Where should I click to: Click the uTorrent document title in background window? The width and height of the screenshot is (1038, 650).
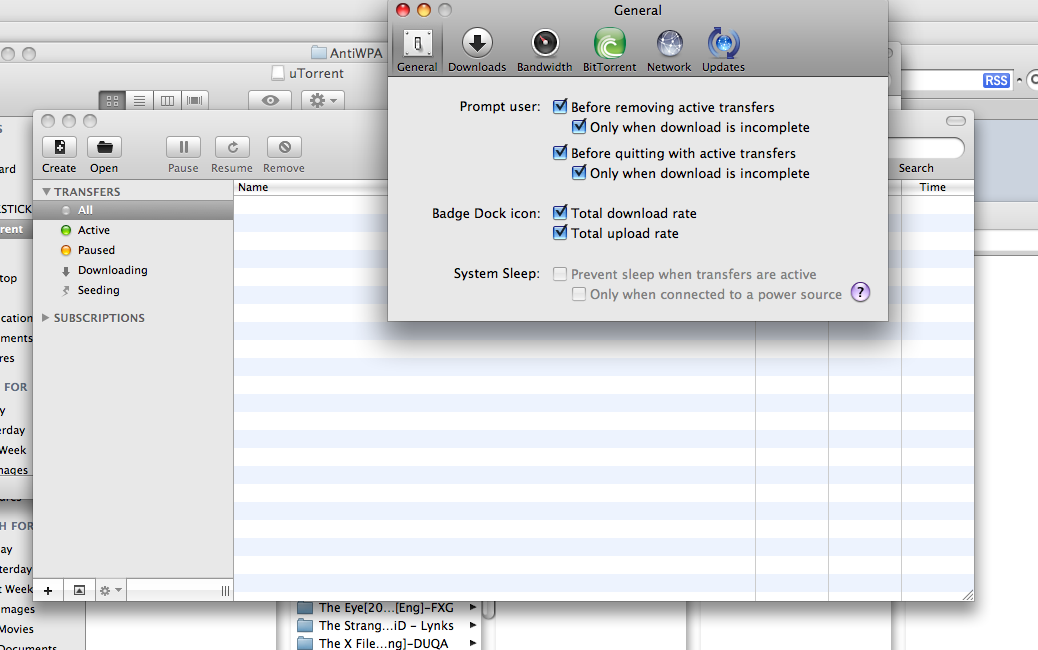(308, 73)
